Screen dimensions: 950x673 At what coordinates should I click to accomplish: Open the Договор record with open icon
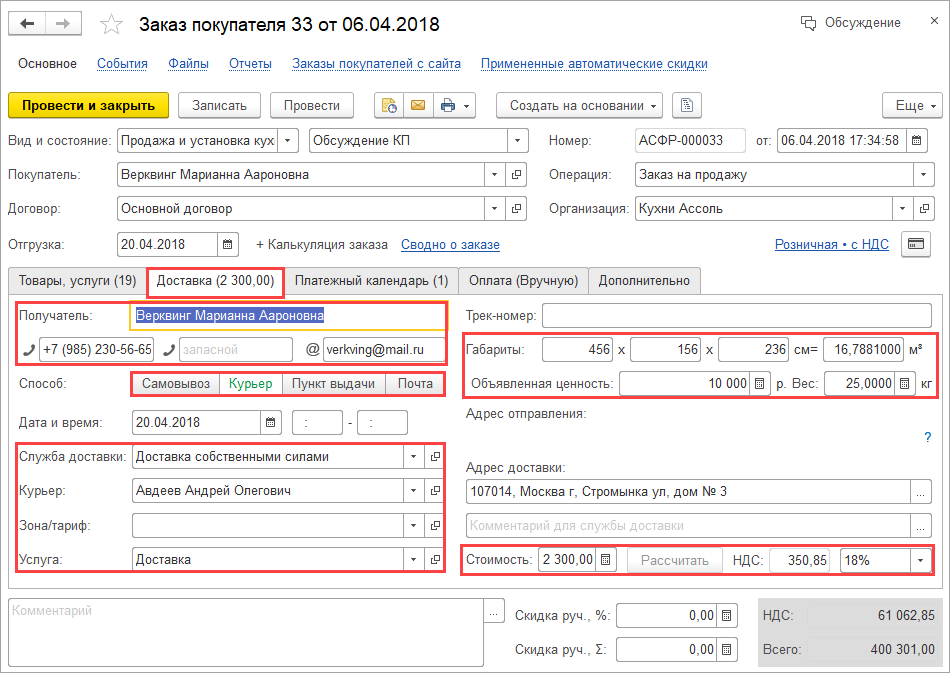pos(516,208)
